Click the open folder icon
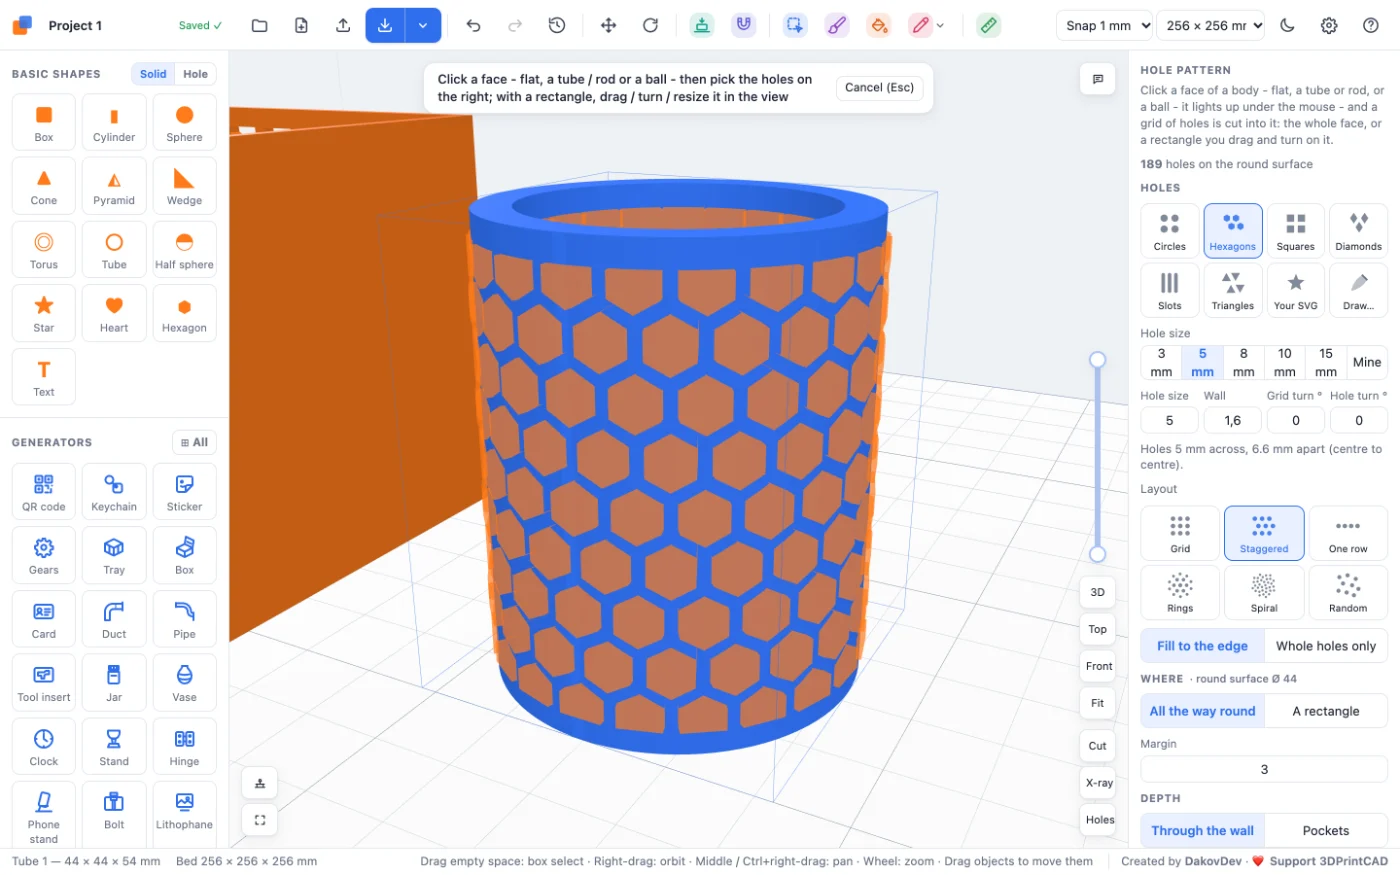 point(260,26)
